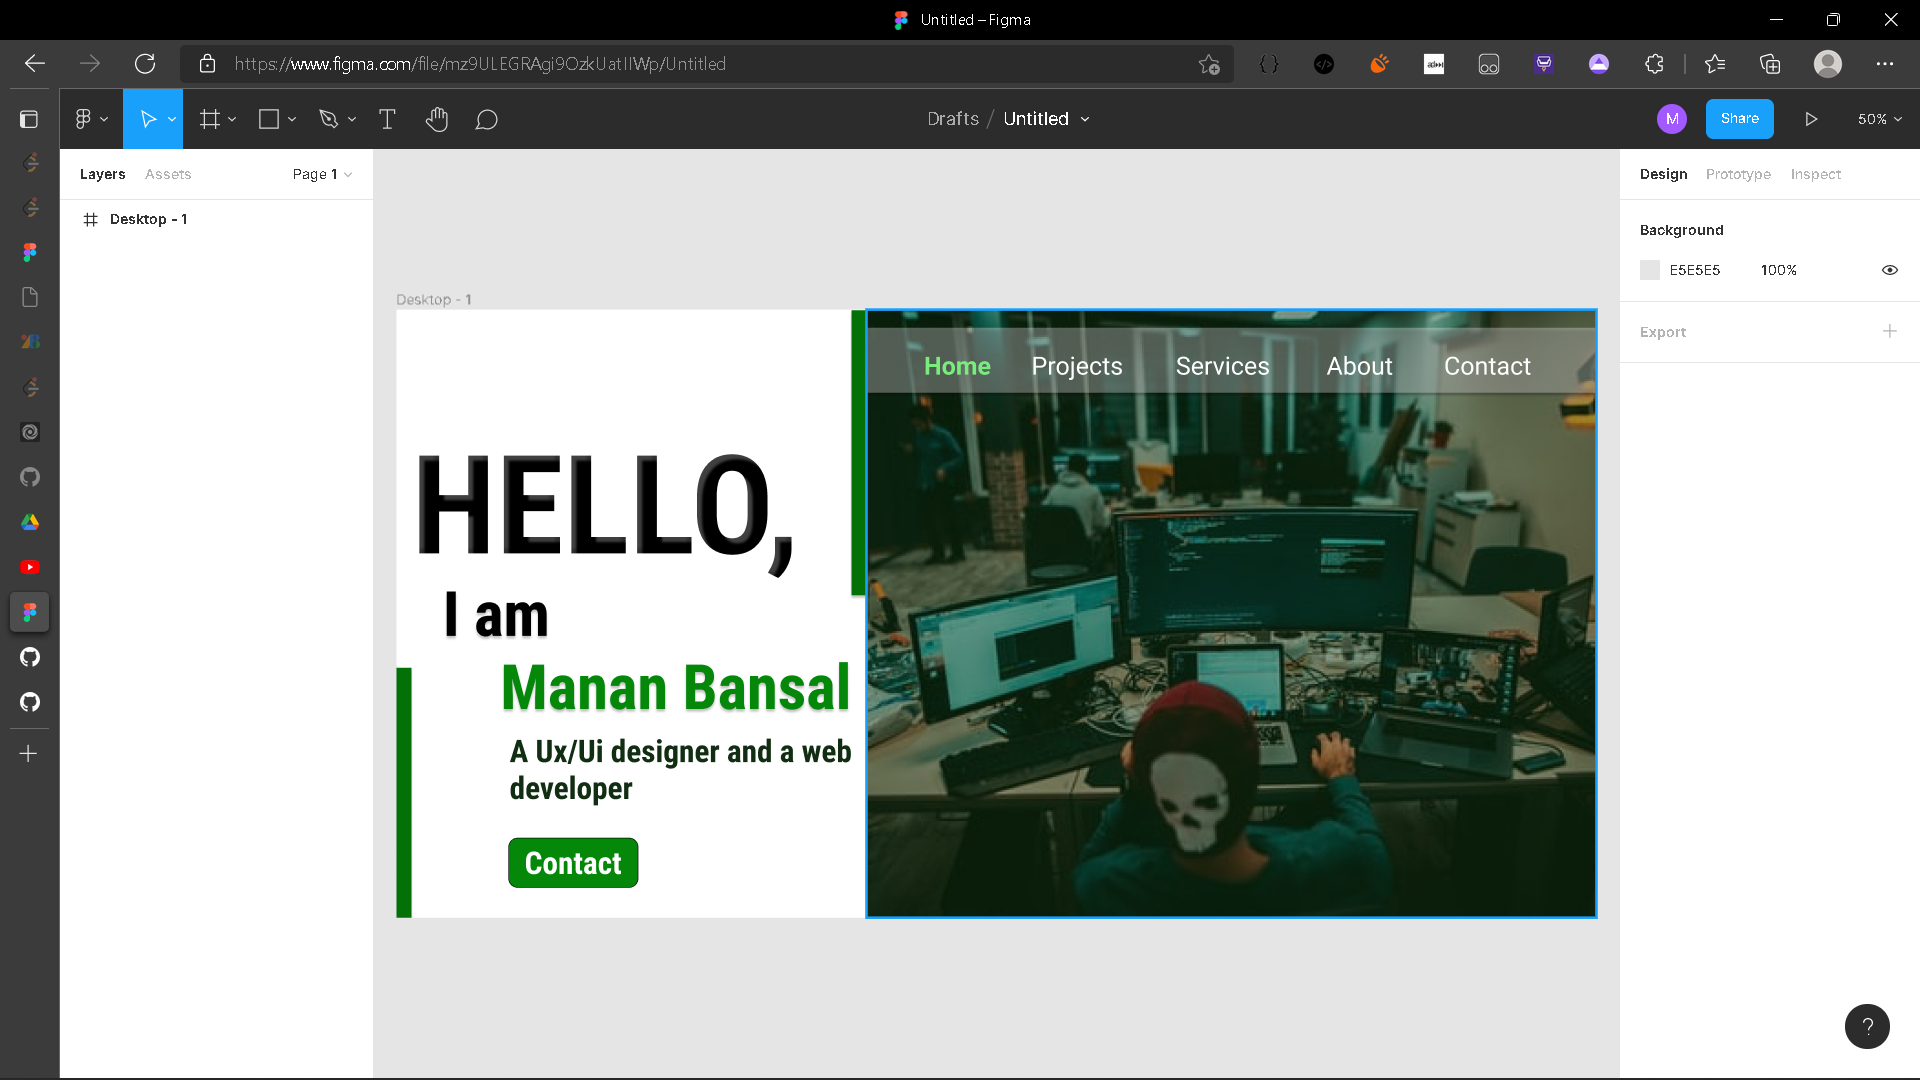Viewport: 1920px width, 1080px height.
Task: Select the Text tool
Action: 387,119
